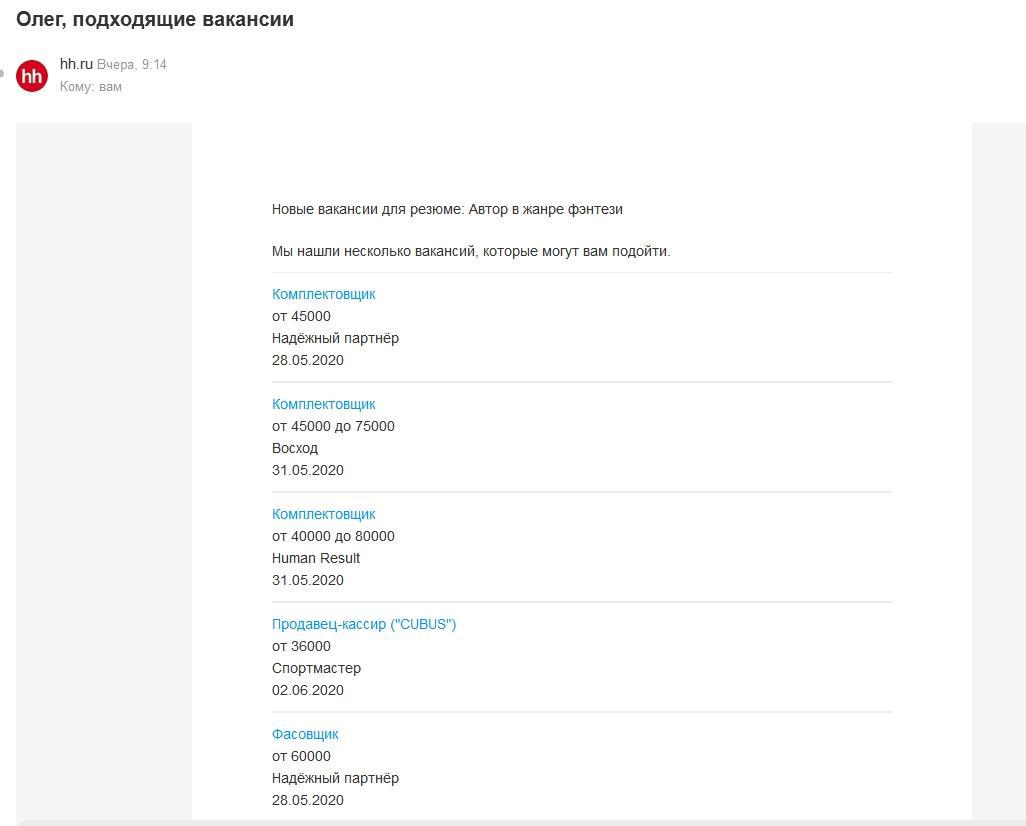Open the Комплектовщик vacancy paying "от 45000" only
This screenshot has width=1026, height=826.
tap(323, 294)
